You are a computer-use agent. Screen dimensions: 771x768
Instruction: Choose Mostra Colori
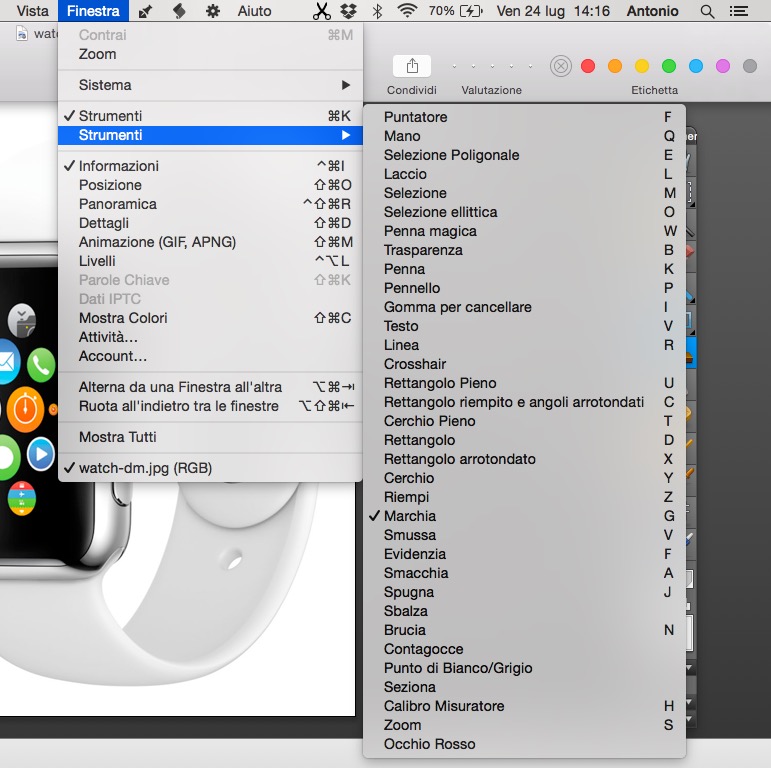[x=210, y=318]
